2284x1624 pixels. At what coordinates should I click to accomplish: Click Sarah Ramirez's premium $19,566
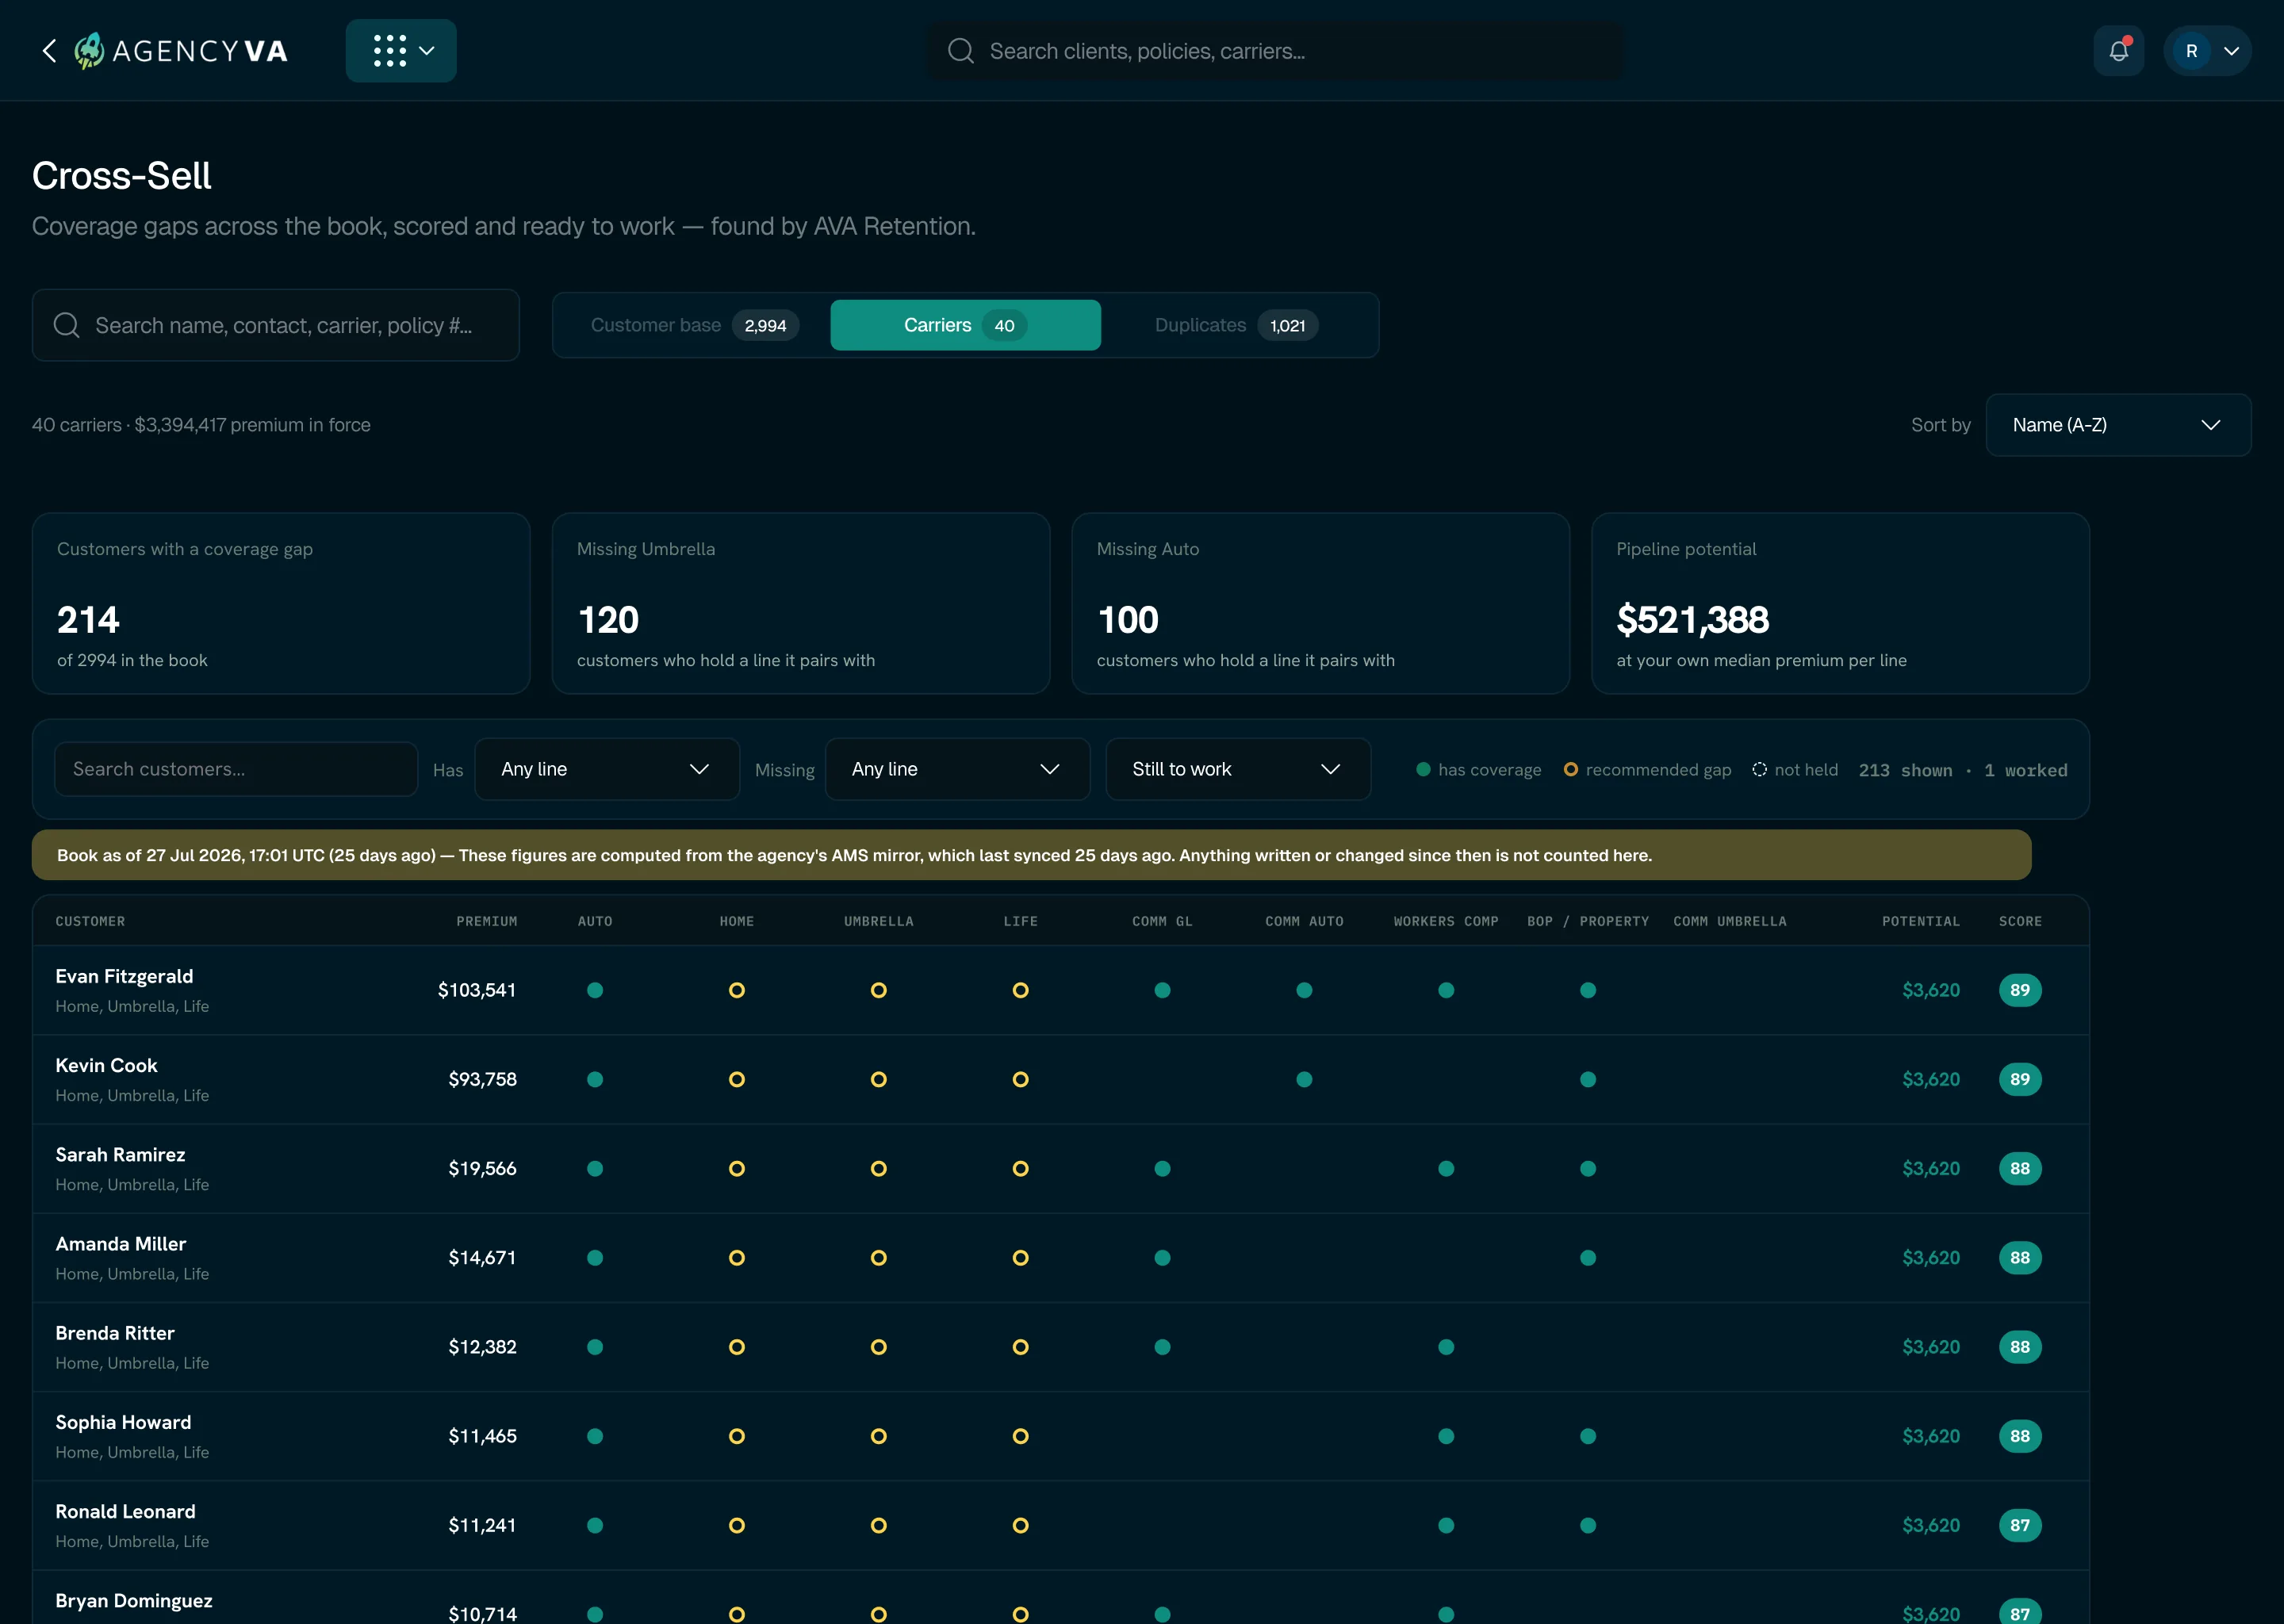(x=482, y=1168)
